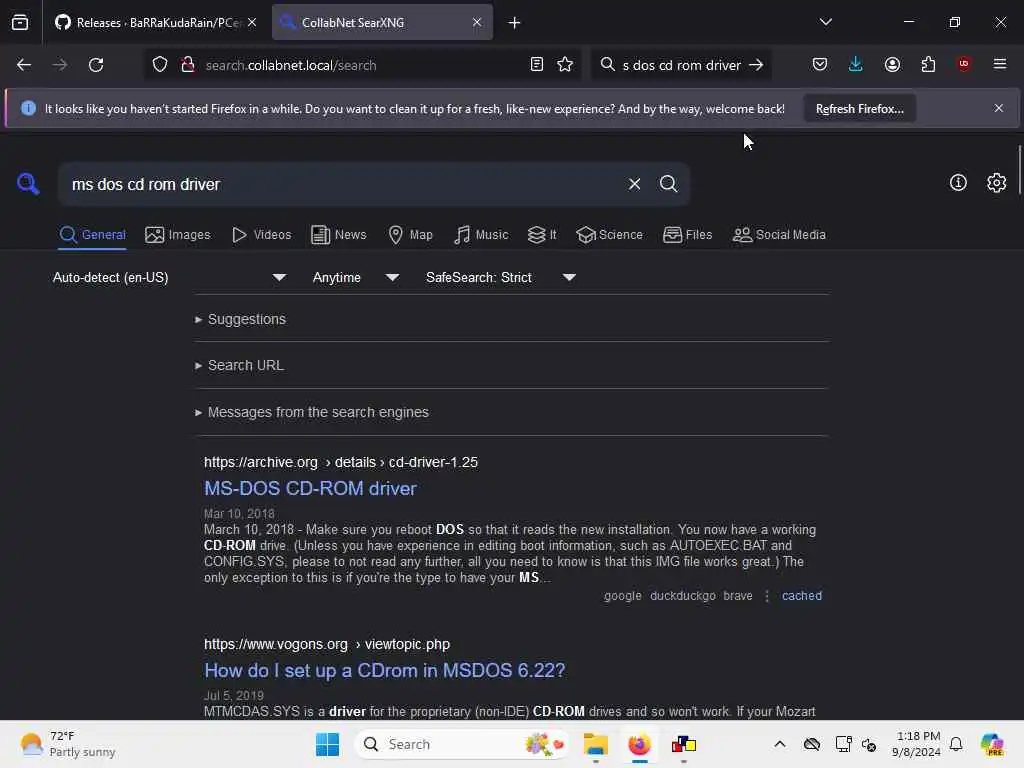Open How do I set up a CDrom result
Viewport: 1024px width, 768px height.
click(x=385, y=671)
